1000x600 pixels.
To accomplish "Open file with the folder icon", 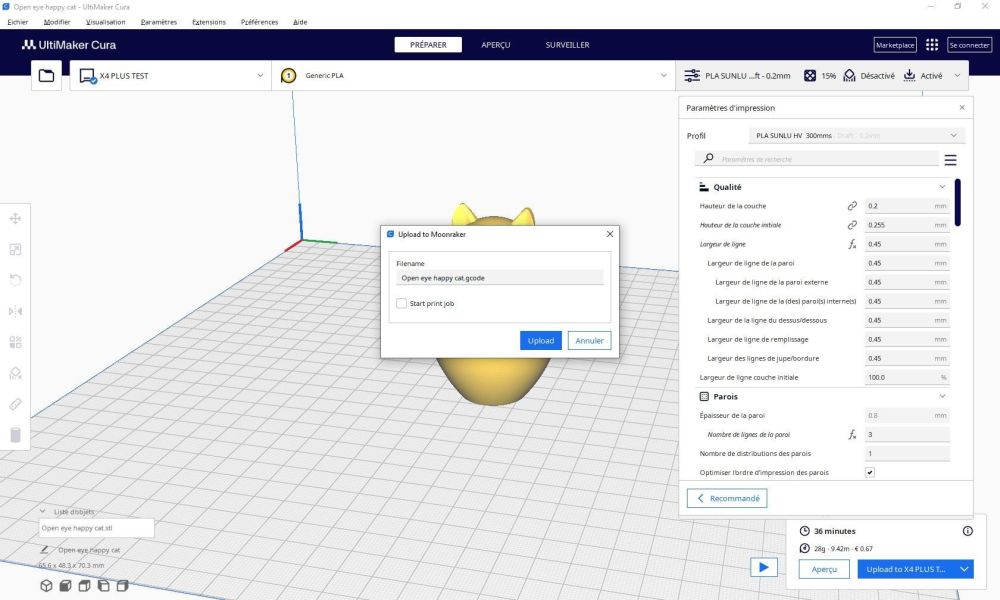I will (47, 76).
